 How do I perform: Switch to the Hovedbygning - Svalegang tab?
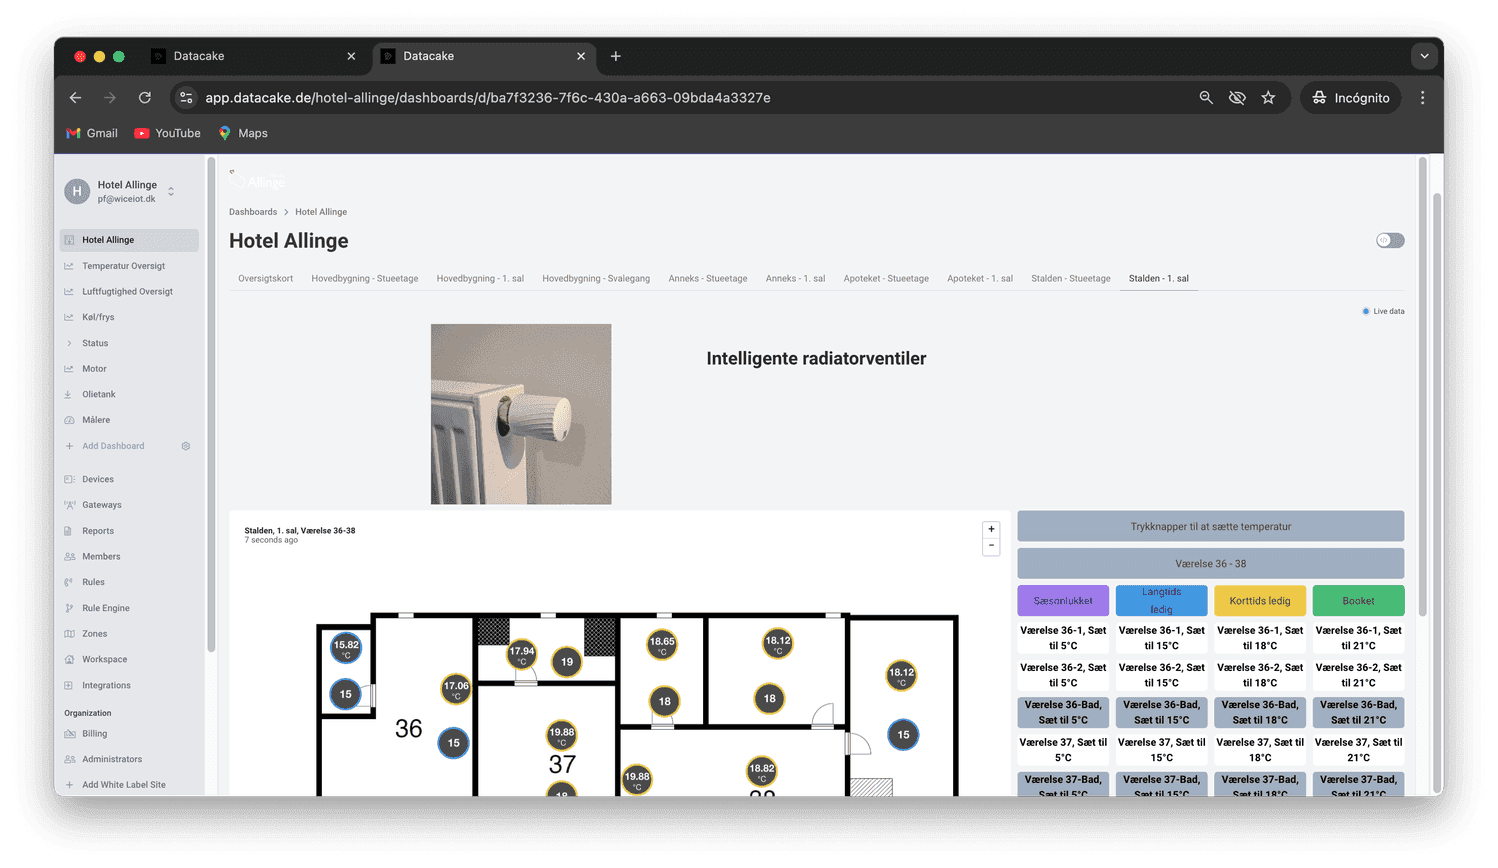pos(596,279)
